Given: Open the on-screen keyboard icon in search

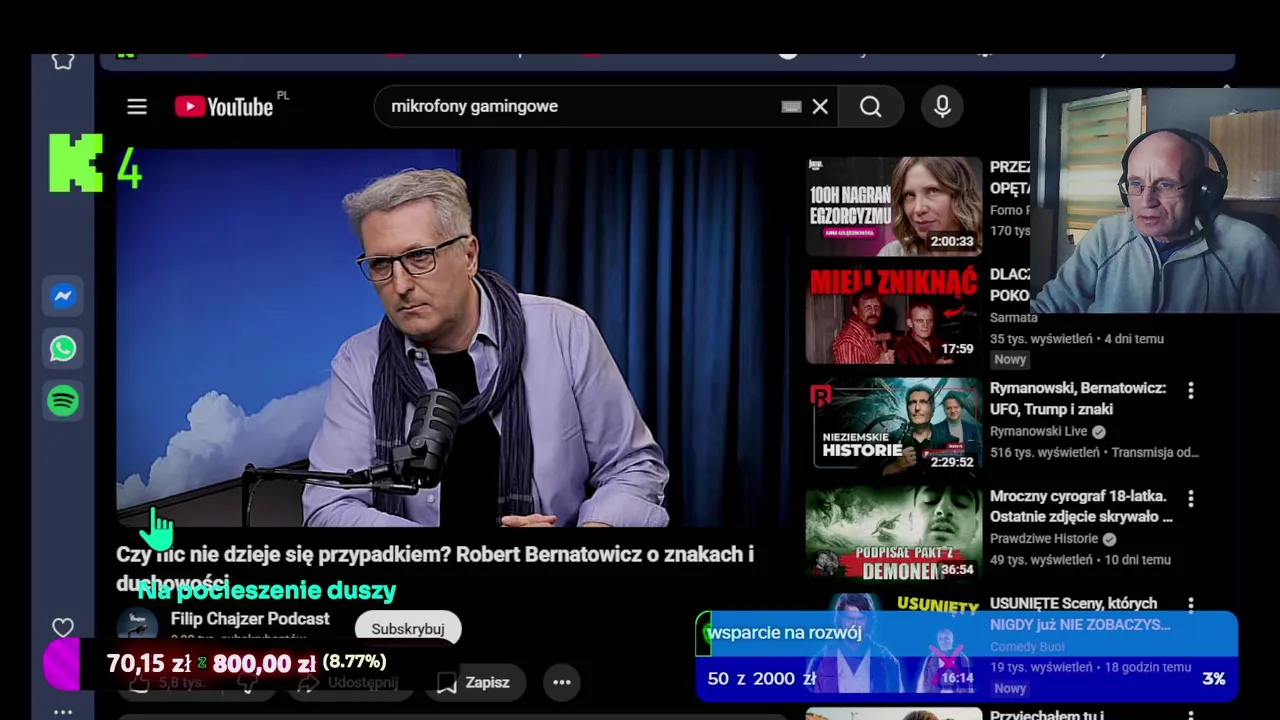Looking at the screenshot, I should (791, 107).
